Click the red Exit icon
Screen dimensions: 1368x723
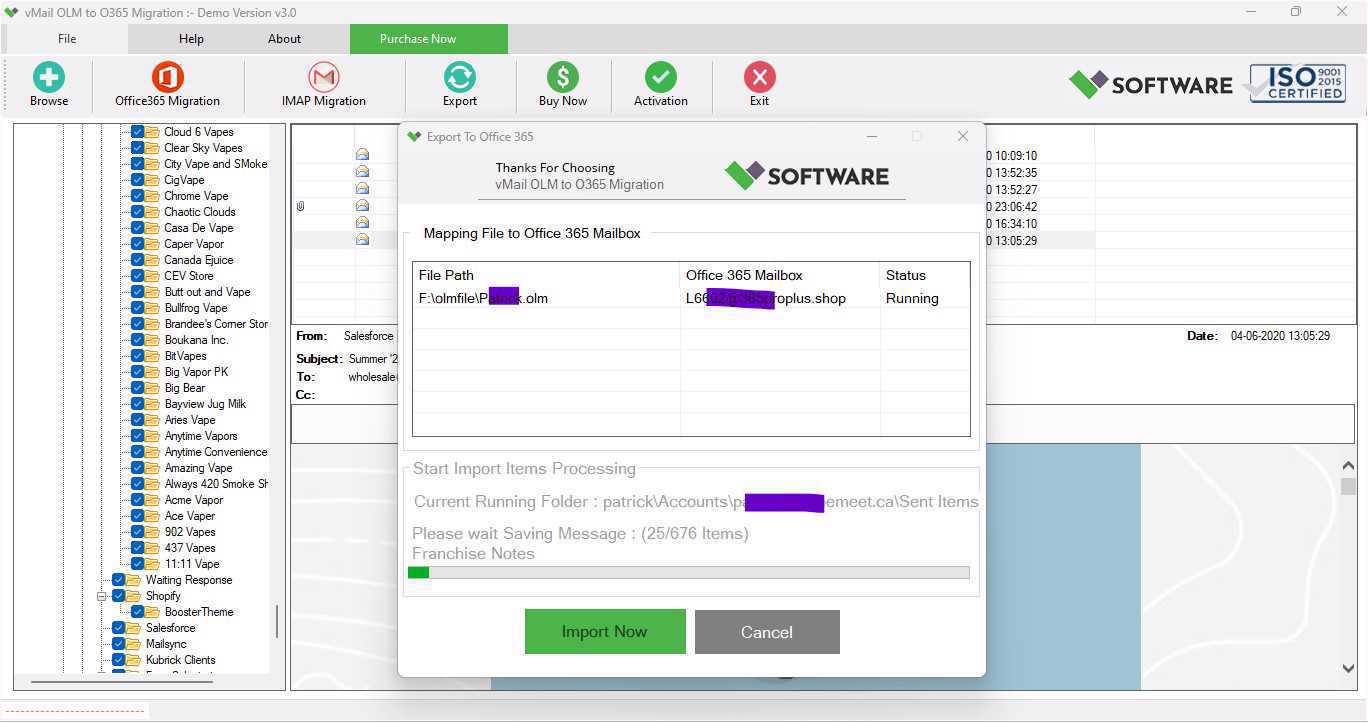pyautogui.click(x=759, y=78)
